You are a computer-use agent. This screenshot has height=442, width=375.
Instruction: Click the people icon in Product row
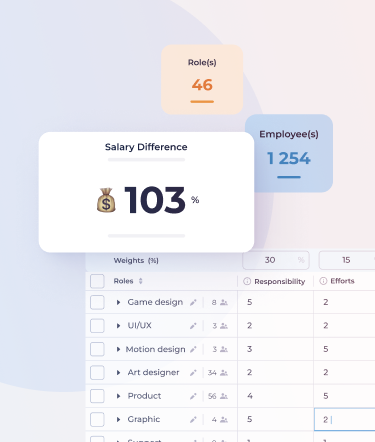(x=224, y=396)
